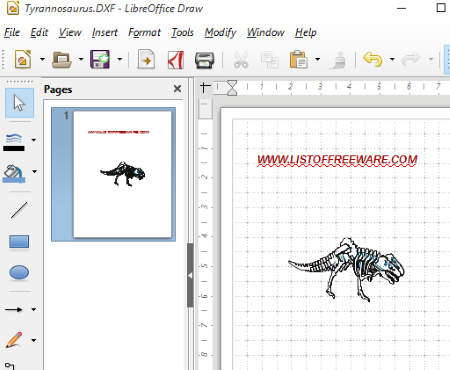The image size is (450, 370).
Task: Expand the Undo history dropdown
Action: [x=392, y=59]
